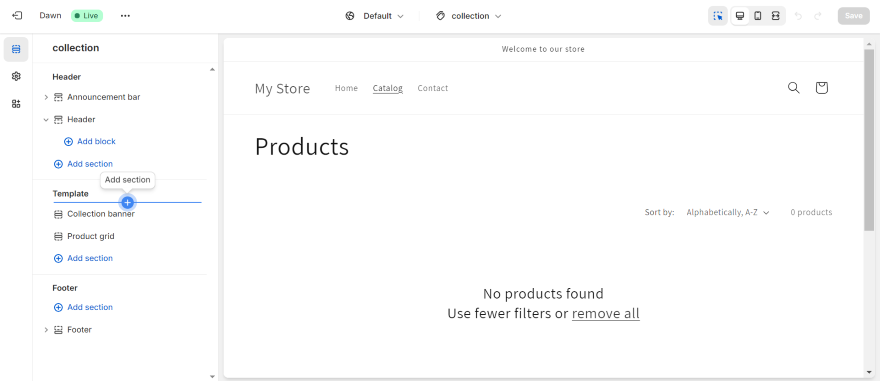Screen dimensions: 880x381
Task: Click the remove all filters link
Action: [606, 313]
